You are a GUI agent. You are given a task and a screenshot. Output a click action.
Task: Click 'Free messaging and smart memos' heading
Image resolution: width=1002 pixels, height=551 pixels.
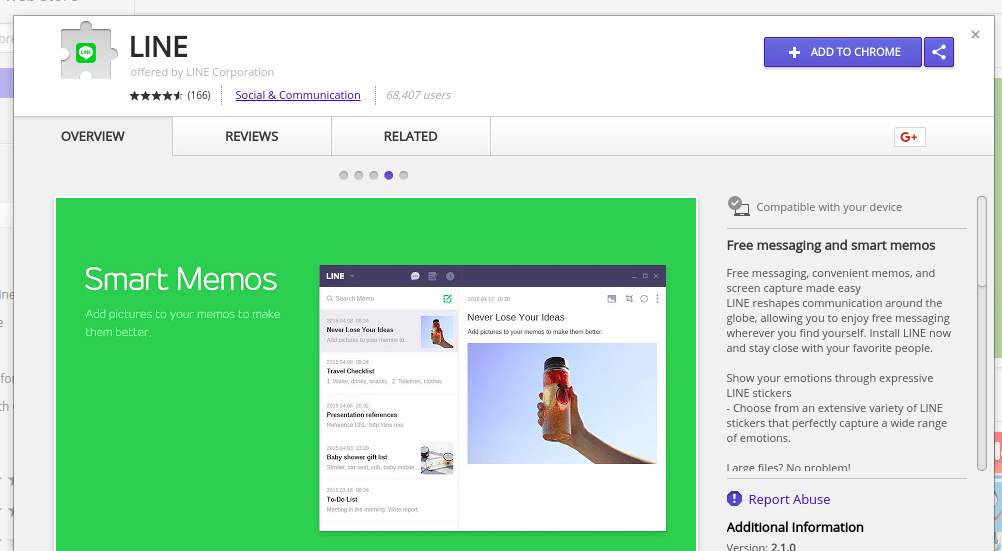(831, 245)
